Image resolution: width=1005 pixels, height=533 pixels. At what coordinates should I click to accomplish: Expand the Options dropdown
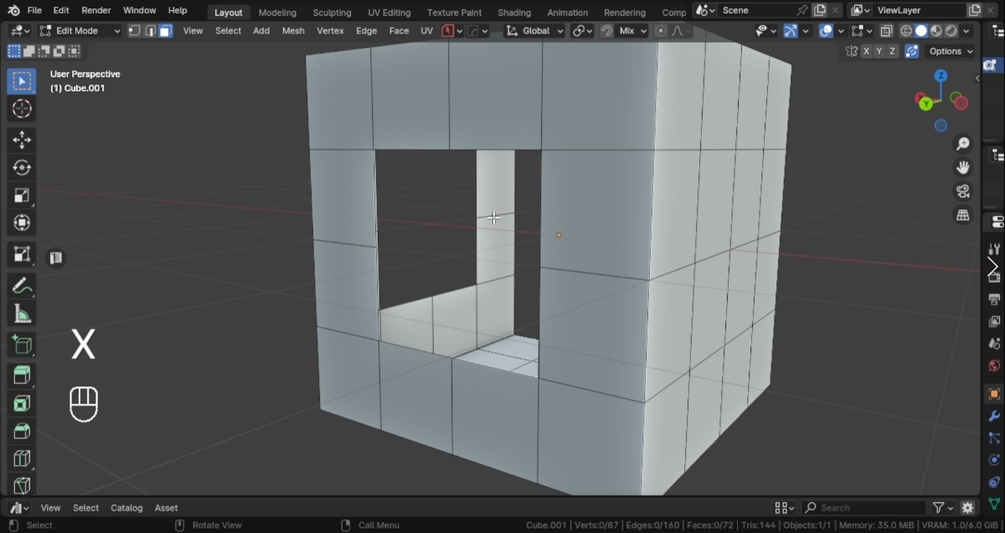pos(951,51)
